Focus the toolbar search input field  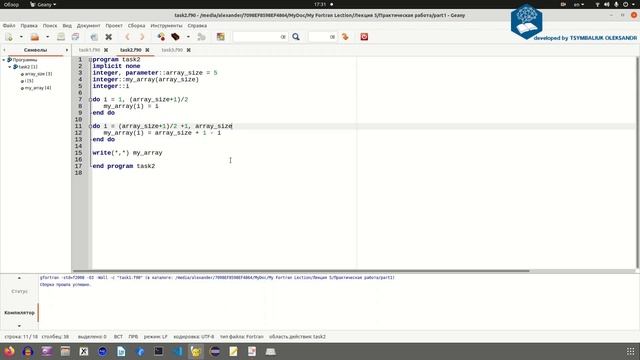pyautogui.click(x=260, y=37)
